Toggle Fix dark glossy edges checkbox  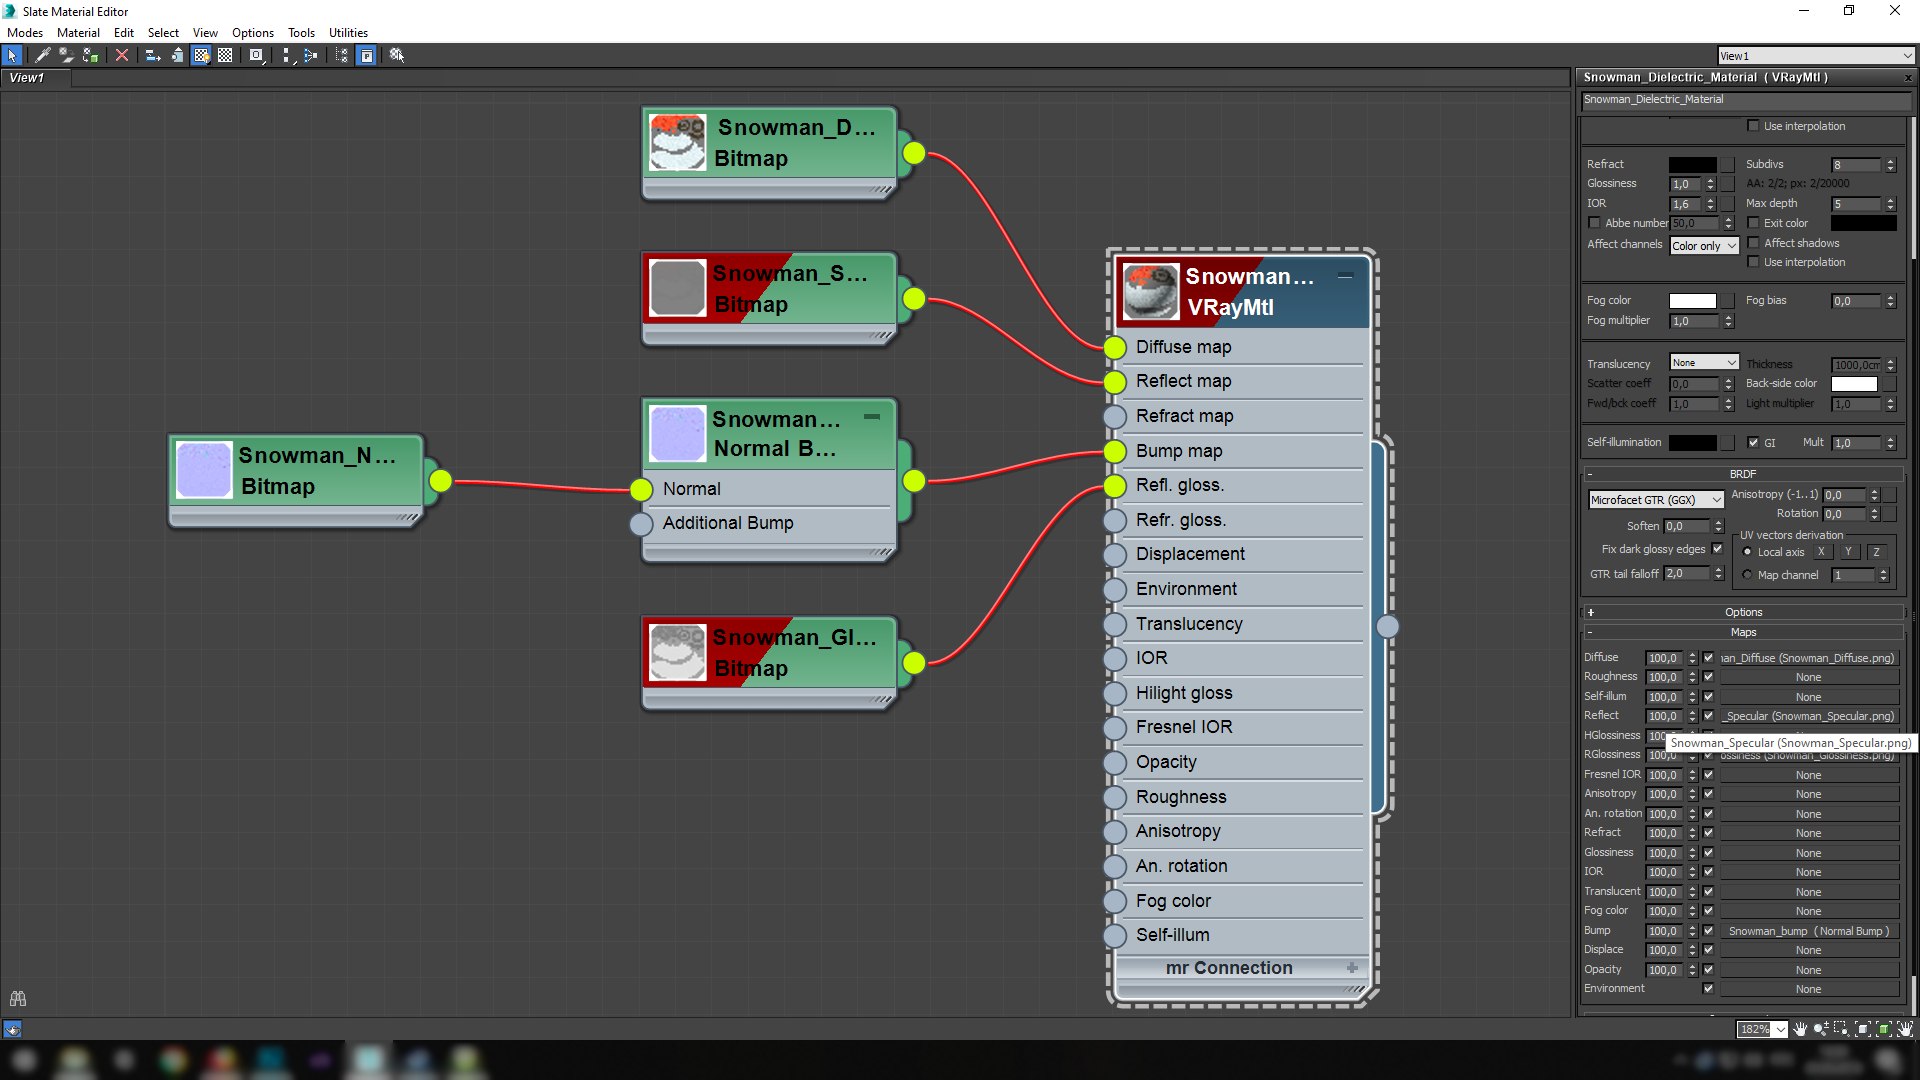point(1718,549)
